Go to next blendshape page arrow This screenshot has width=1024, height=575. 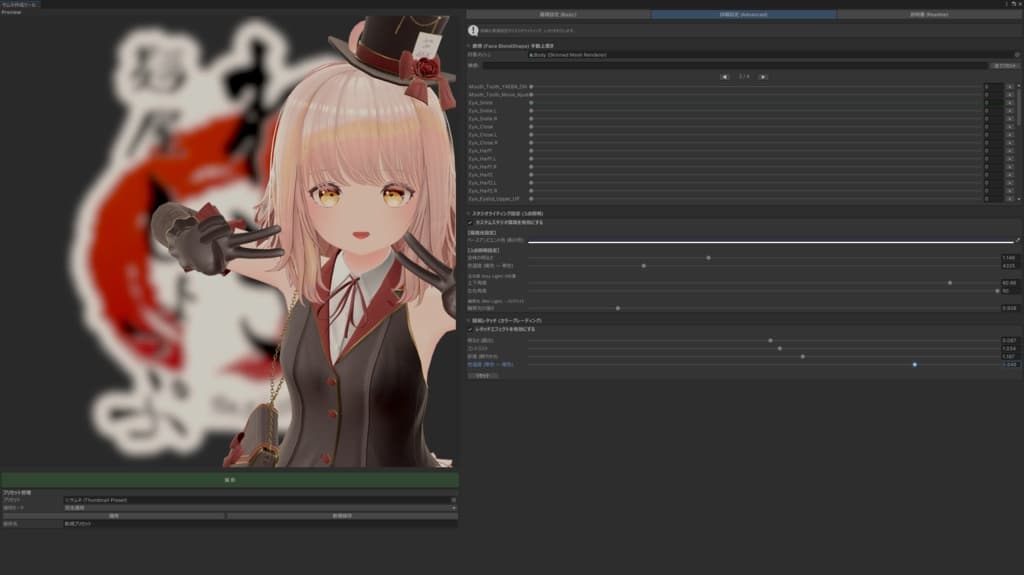(x=763, y=76)
